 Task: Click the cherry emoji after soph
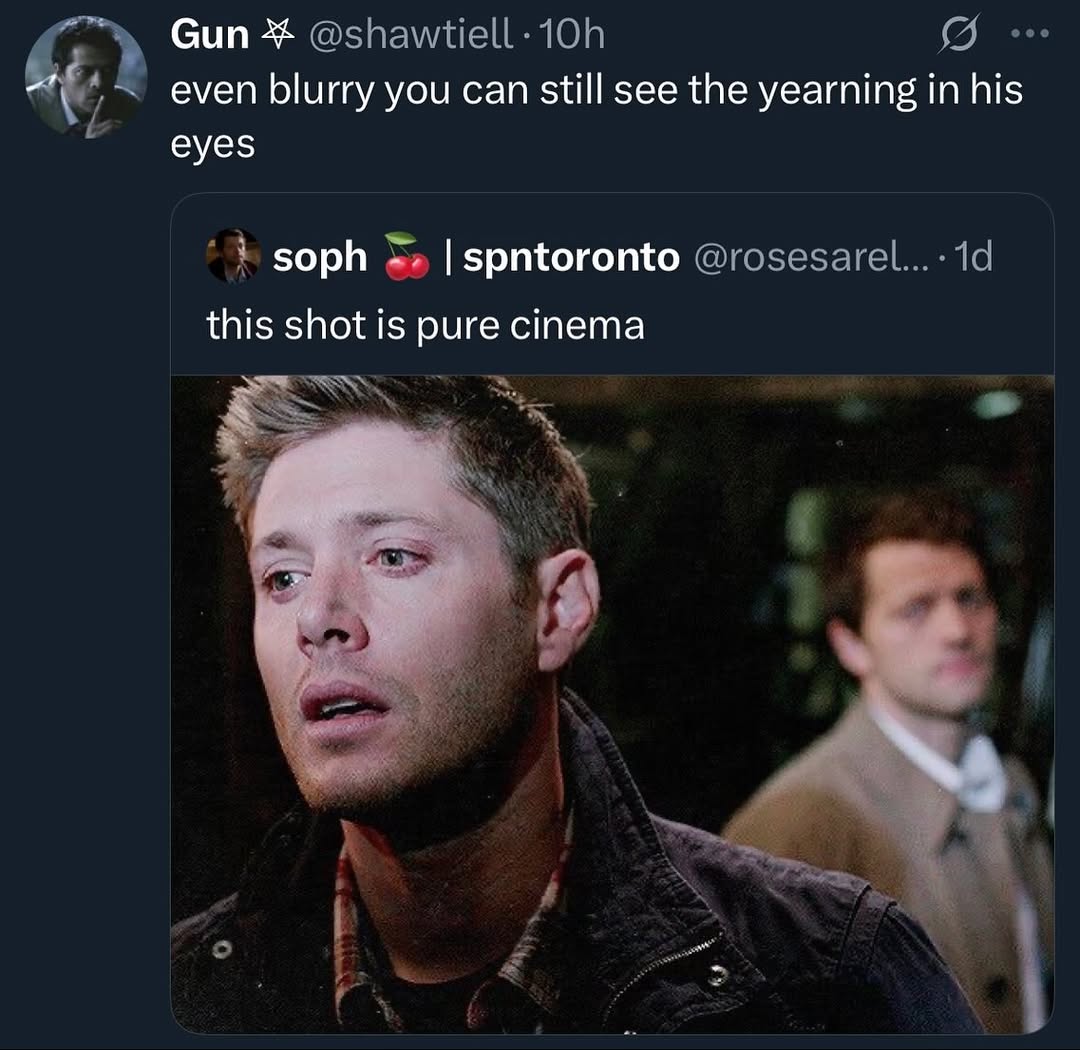(x=406, y=256)
